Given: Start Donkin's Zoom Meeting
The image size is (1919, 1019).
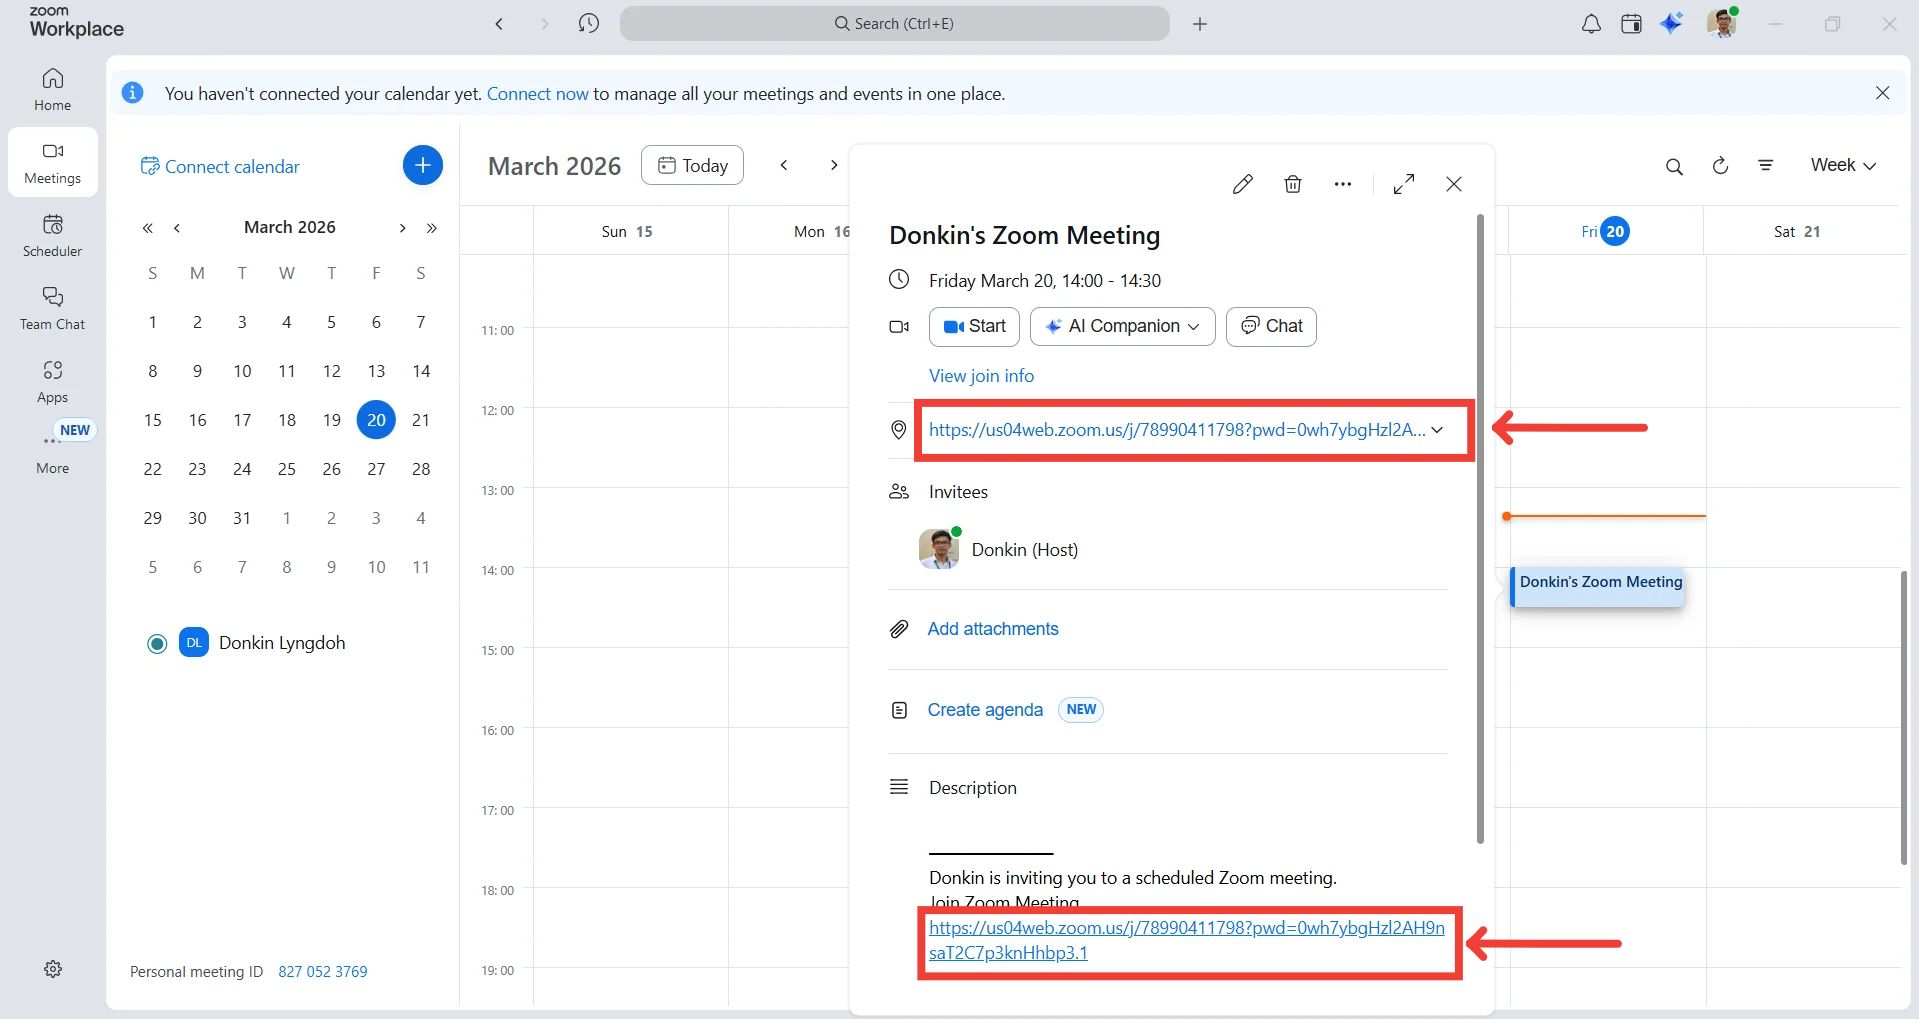Looking at the screenshot, I should click(x=974, y=326).
